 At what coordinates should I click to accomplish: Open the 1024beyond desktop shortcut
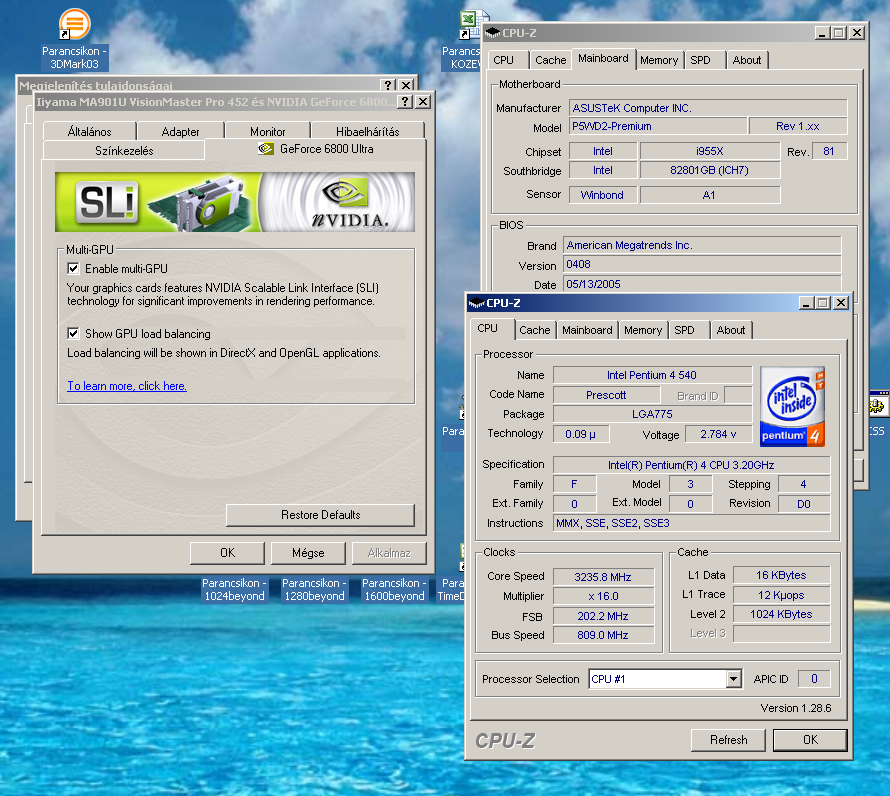click(234, 589)
